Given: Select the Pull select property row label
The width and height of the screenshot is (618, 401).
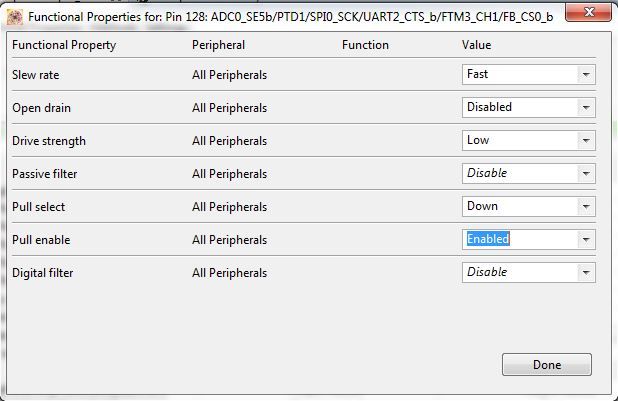Looking at the screenshot, I should coord(41,207).
